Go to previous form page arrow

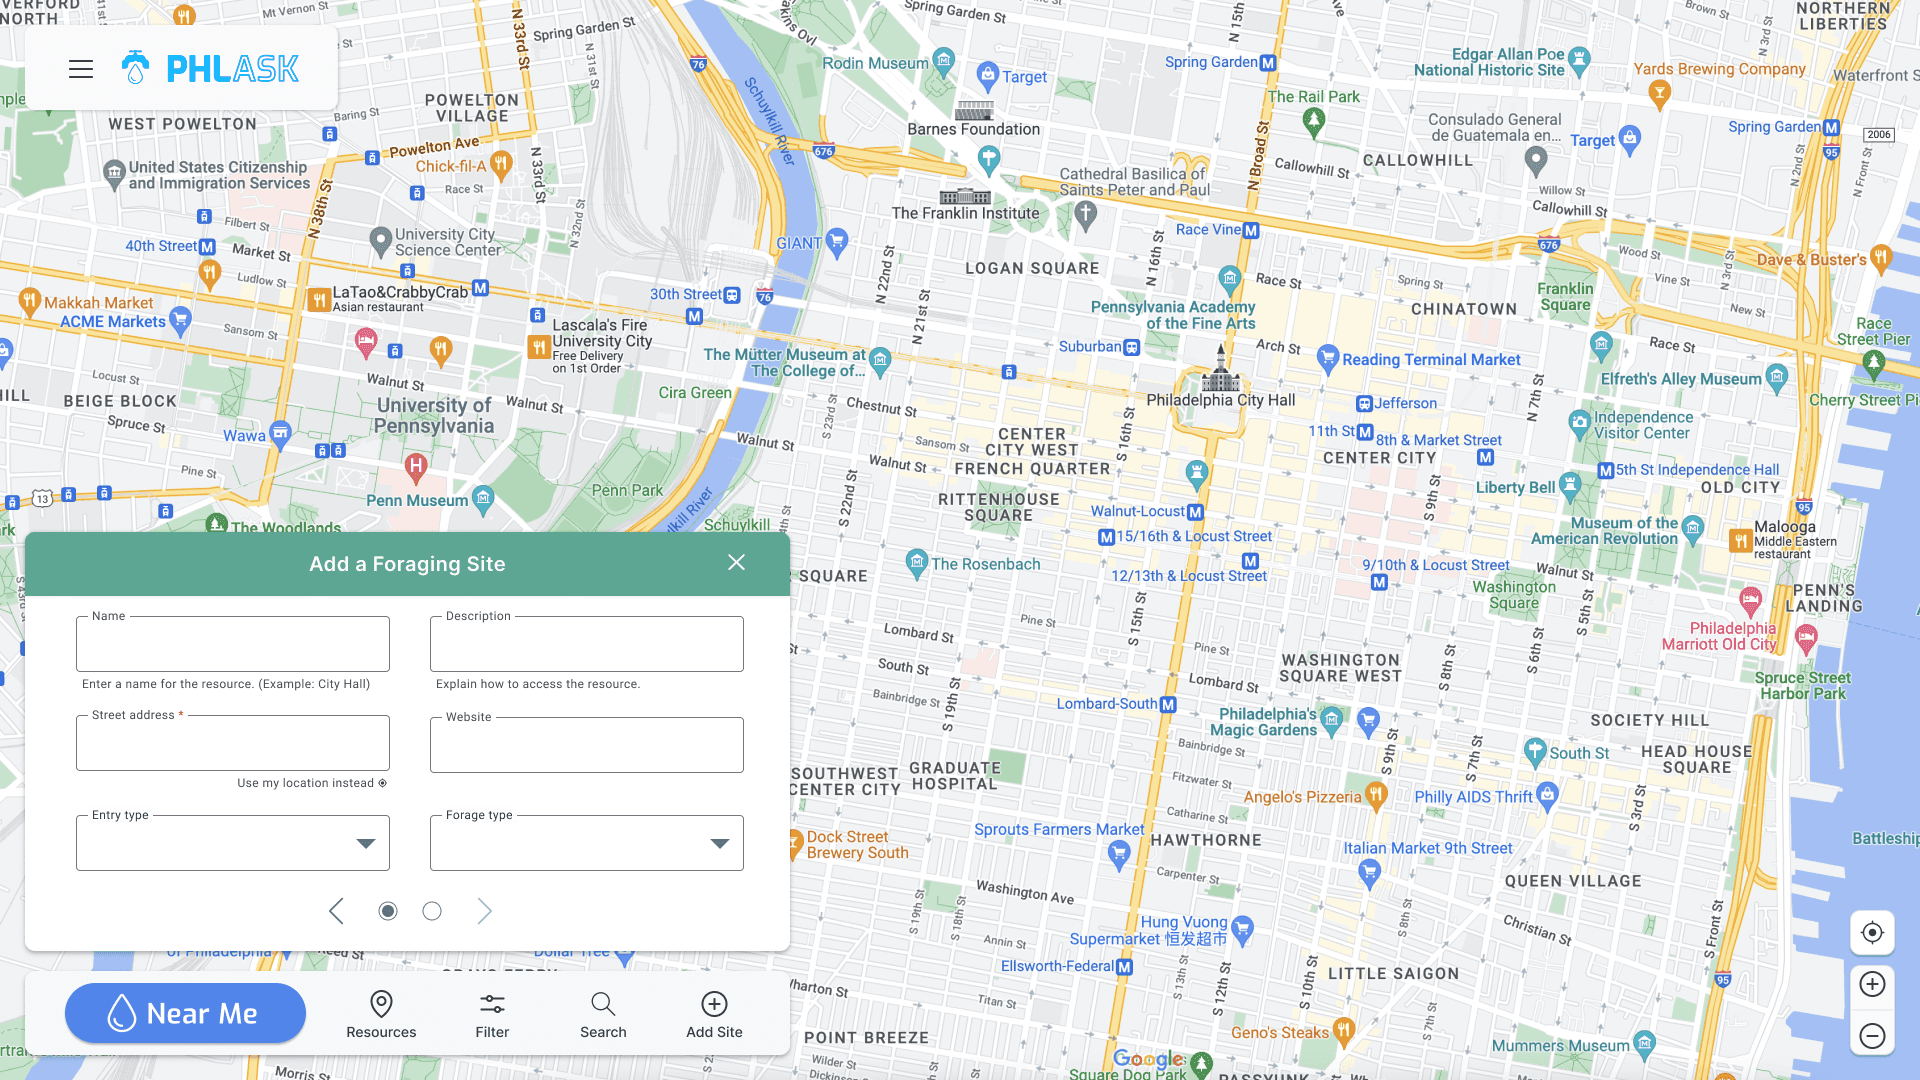pyautogui.click(x=336, y=911)
